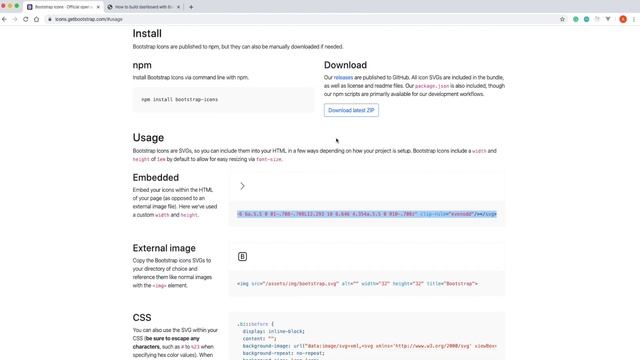Click the Usage heading
Viewport: 640px width, 360px height.
tap(148, 138)
